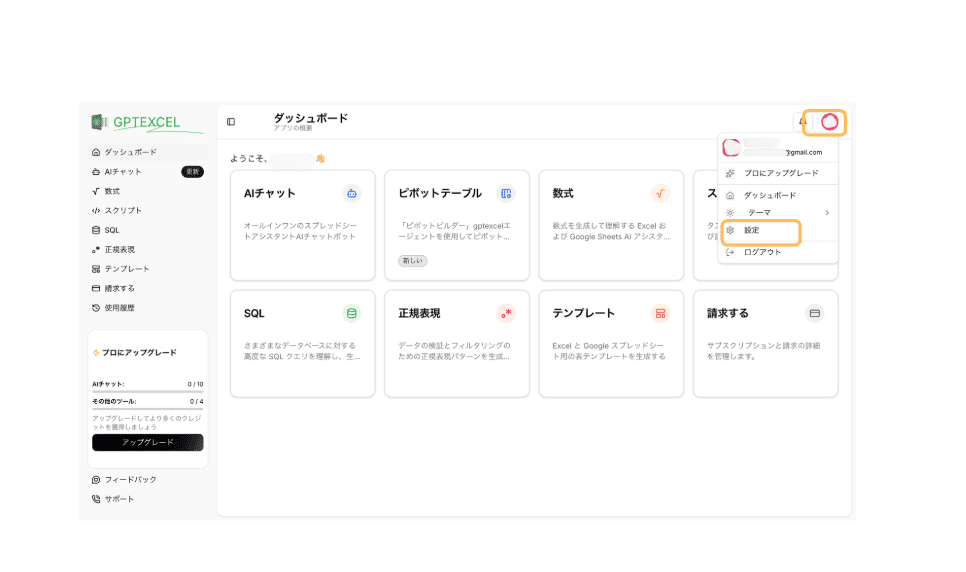Screen dimensions: 966x572
Task: Select プロにアップグレード in the profile menu
Action: (x=780, y=173)
